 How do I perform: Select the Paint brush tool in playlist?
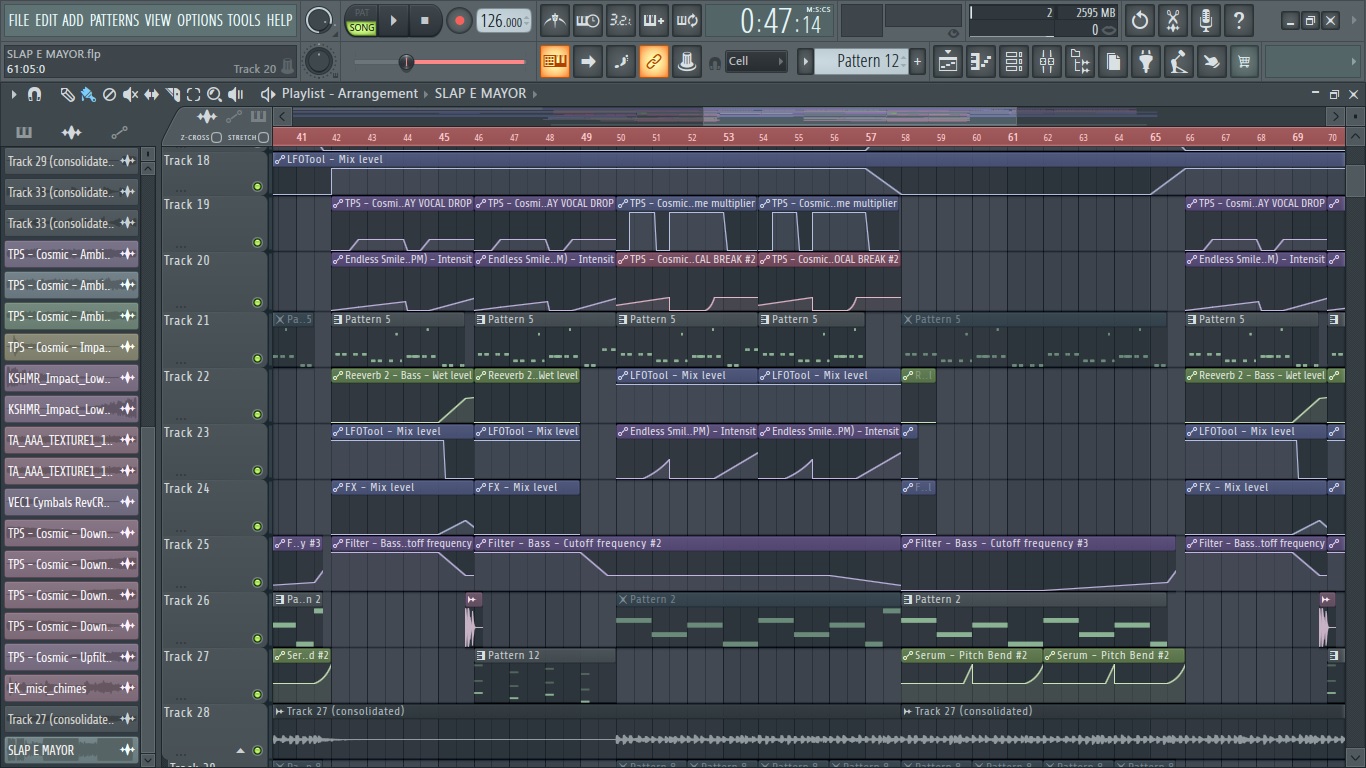click(x=88, y=94)
